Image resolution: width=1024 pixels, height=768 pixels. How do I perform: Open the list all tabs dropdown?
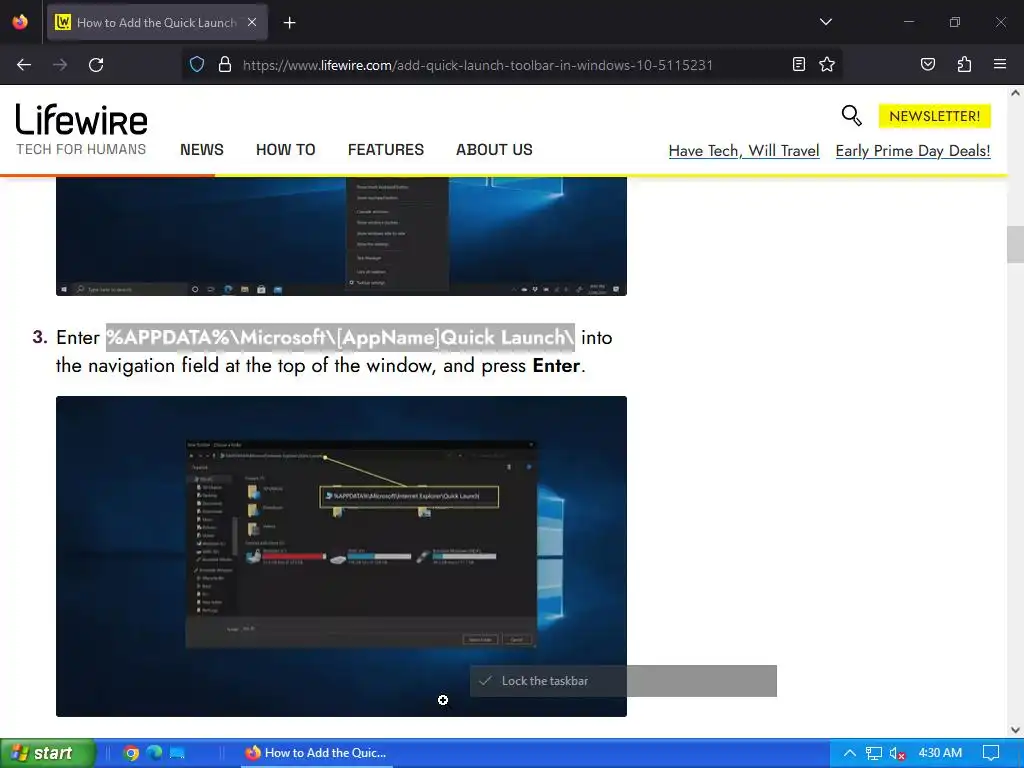pyautogui.click(x=825, y=22)
